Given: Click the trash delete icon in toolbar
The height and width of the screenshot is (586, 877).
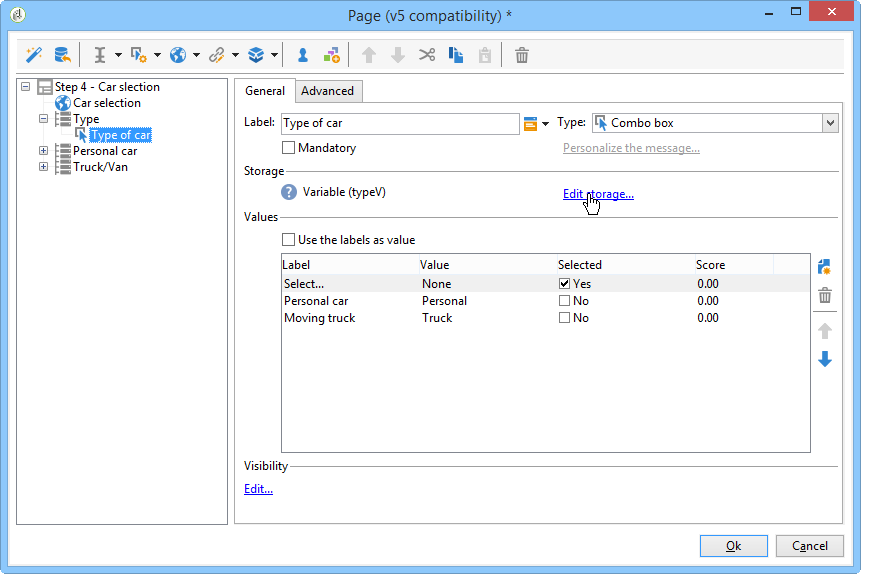Looking at the screenshot, I should point(522,55).
